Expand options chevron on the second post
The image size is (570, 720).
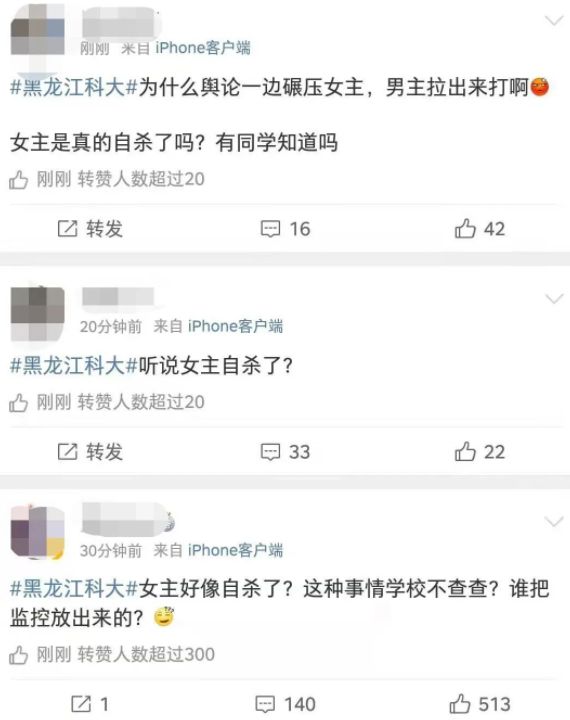[553, 299]
